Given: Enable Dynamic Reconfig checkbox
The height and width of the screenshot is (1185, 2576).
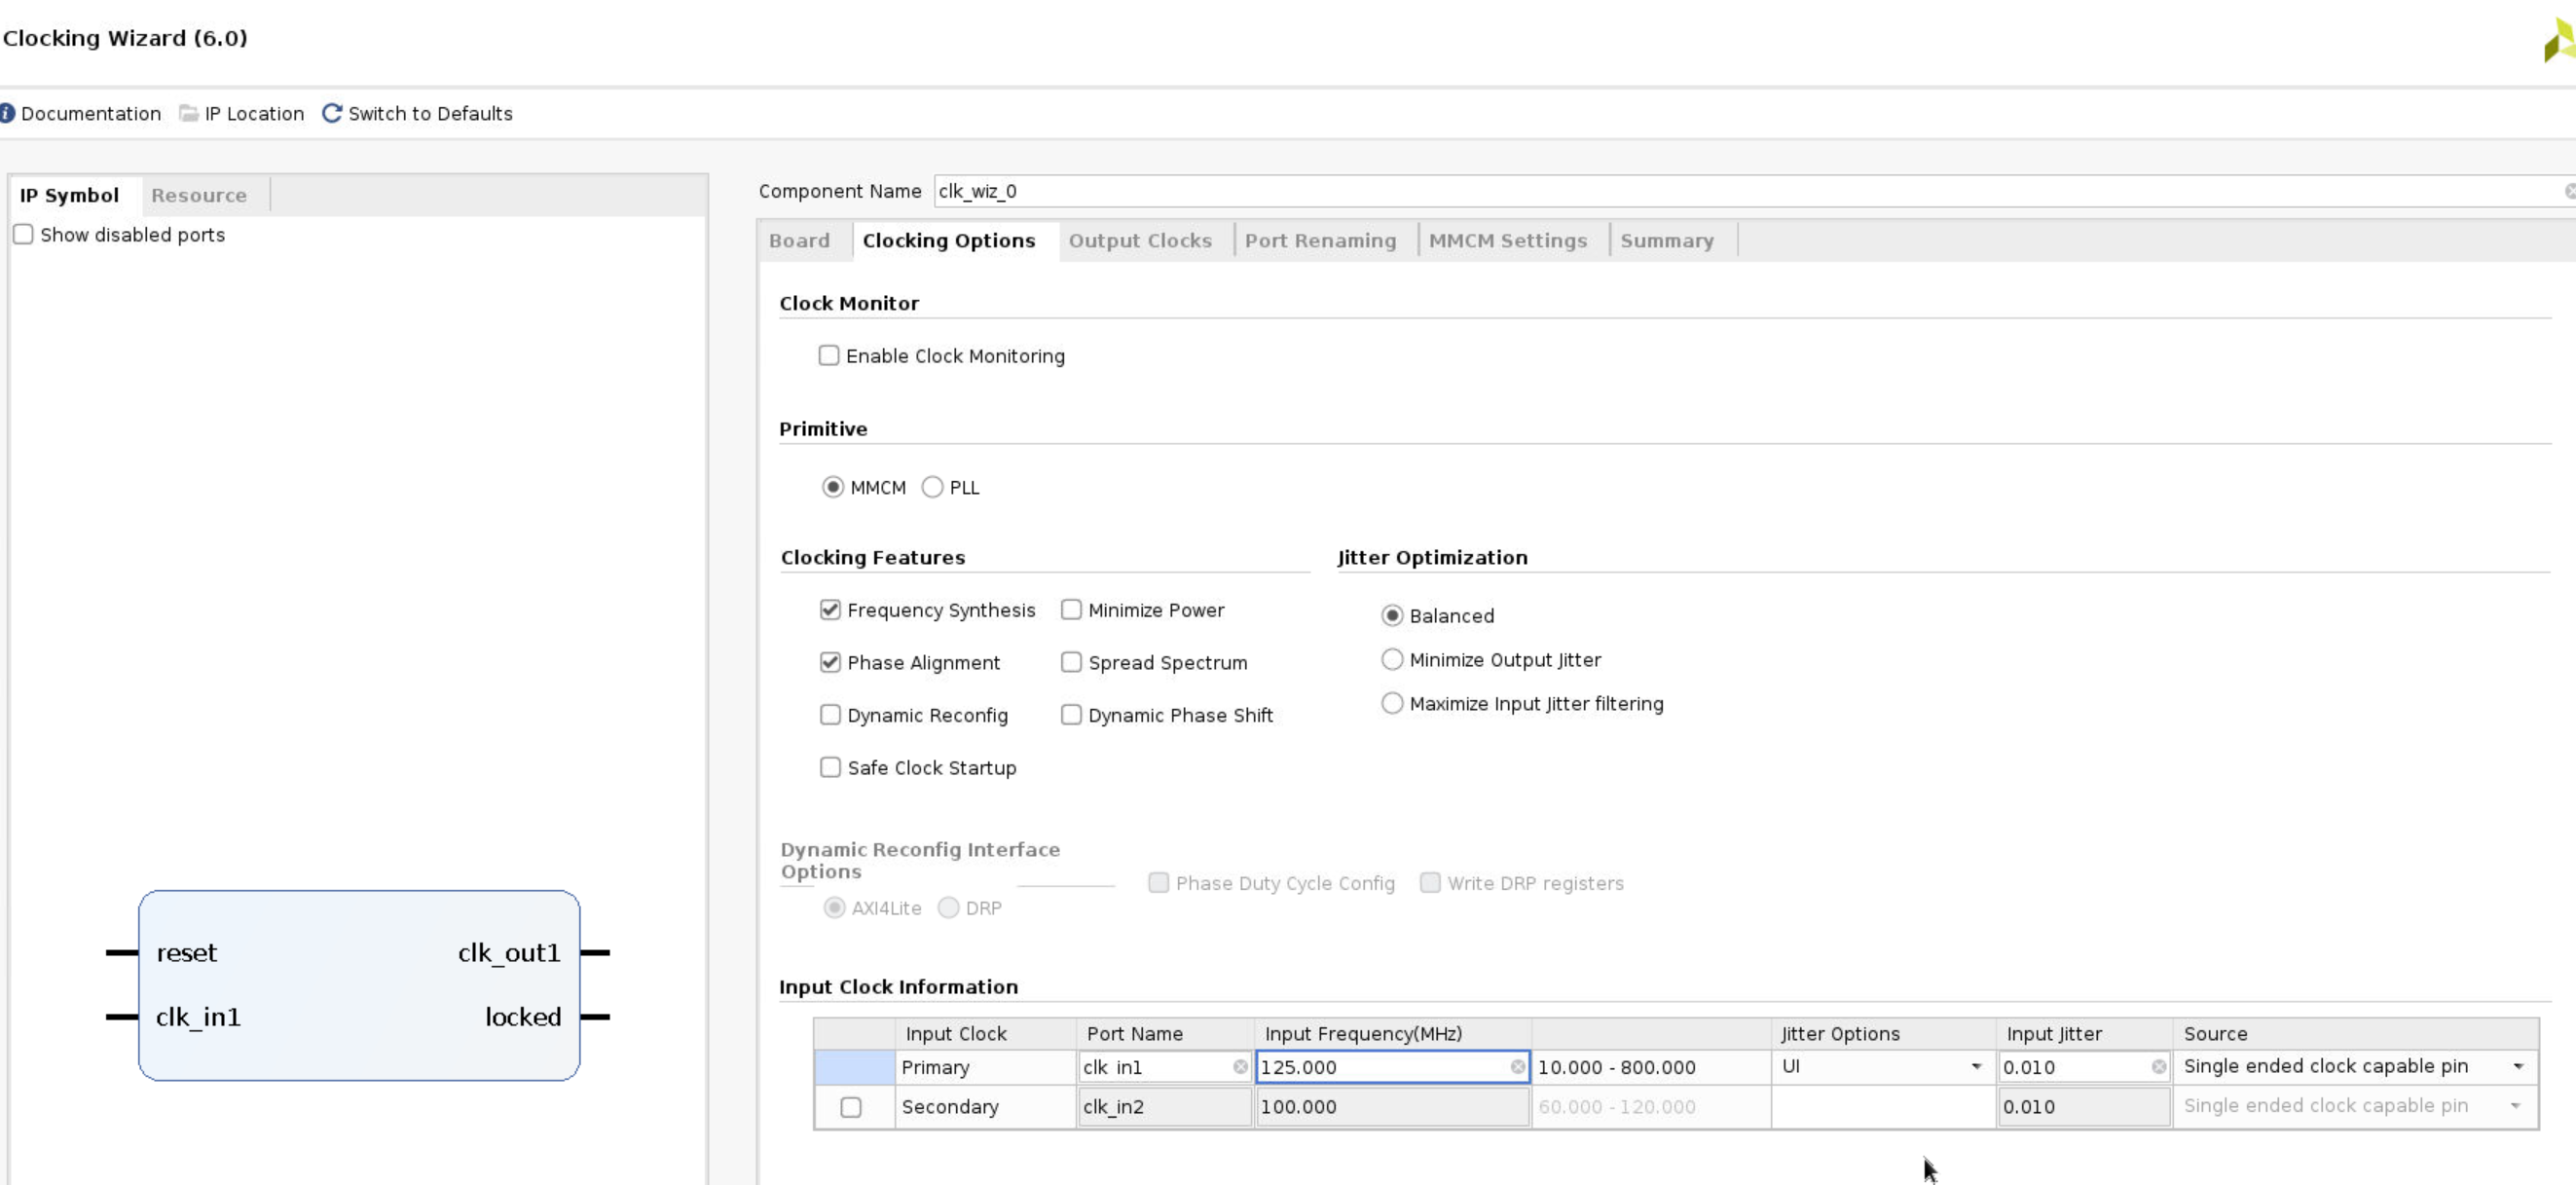Looking at the screenshot, I should coord(830,714).
